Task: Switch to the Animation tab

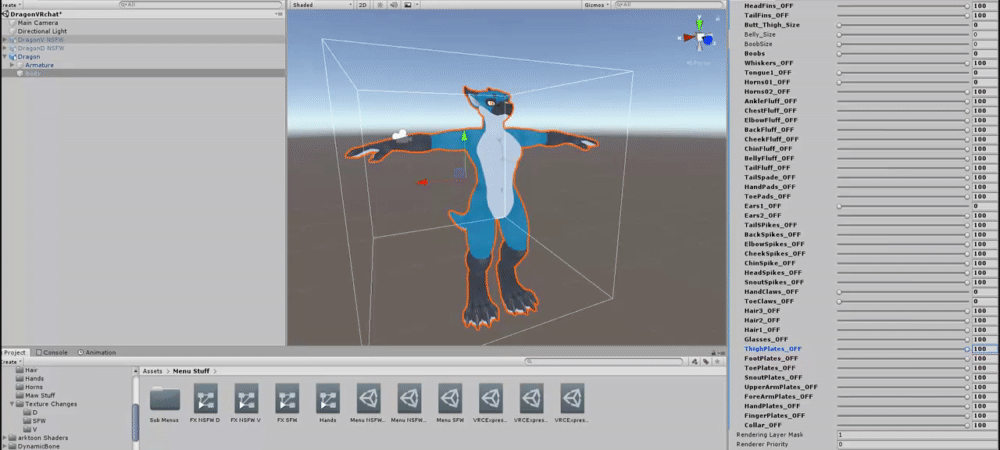Action: point(97,352)
